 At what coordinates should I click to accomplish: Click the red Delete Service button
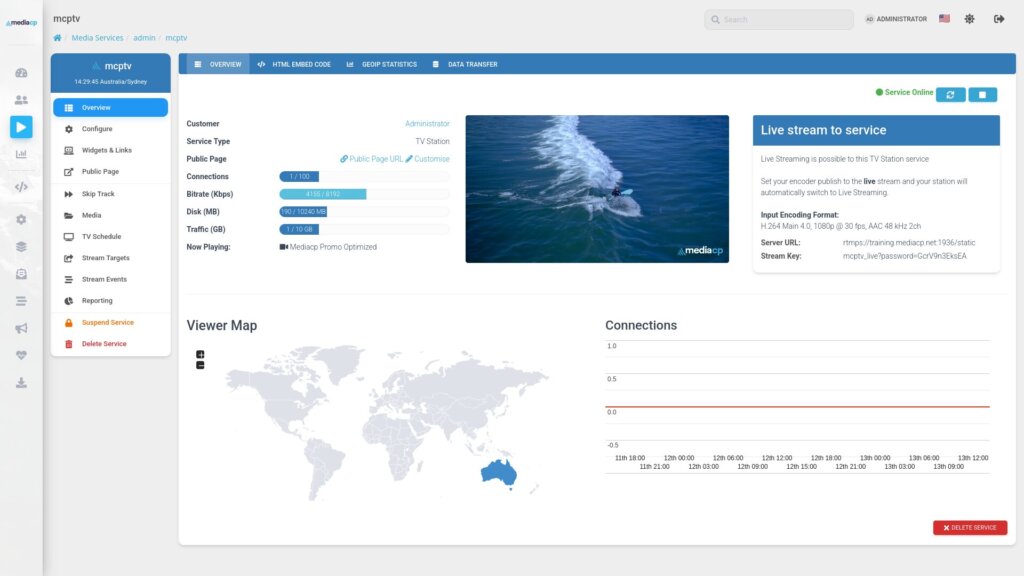tap(970, 528)
